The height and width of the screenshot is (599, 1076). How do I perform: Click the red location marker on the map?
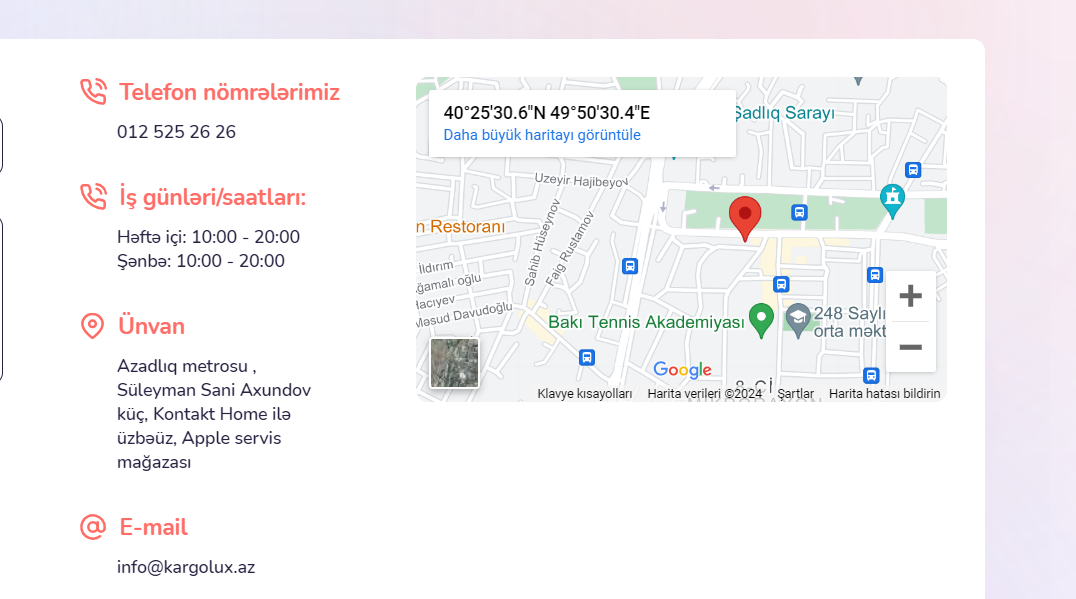click(x=745, y=217)
